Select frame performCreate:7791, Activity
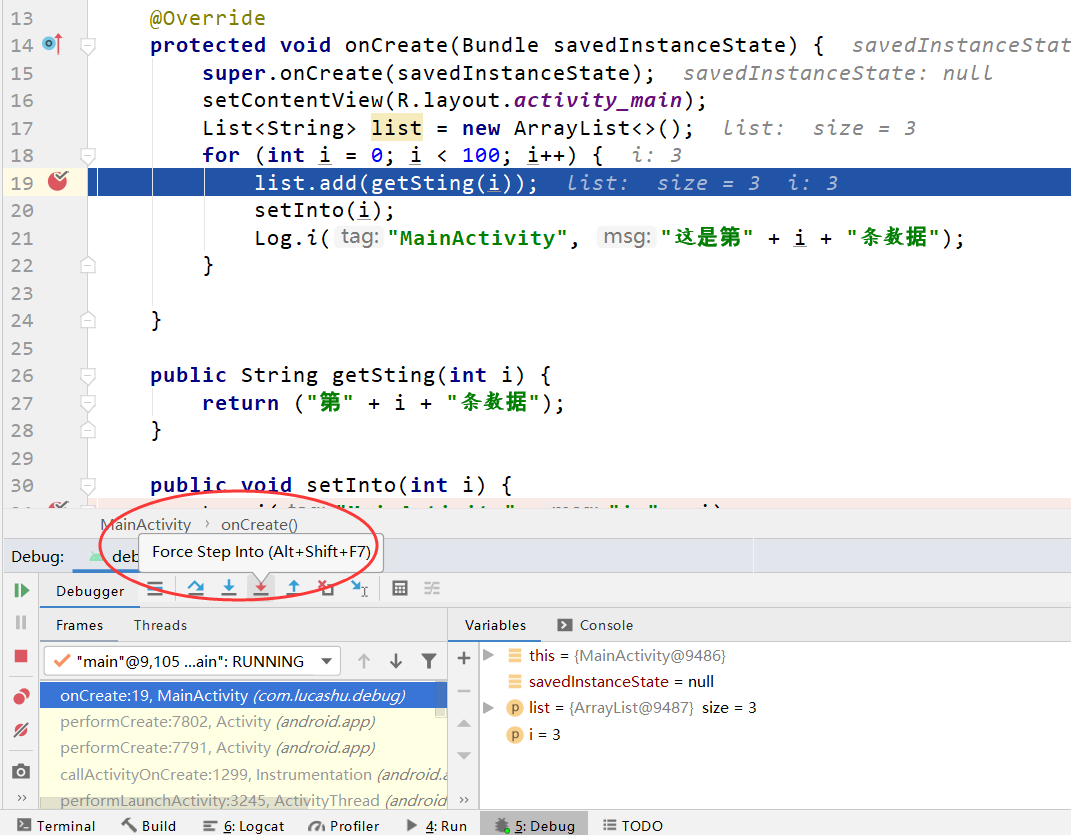Image resolution: width=1071 pixels, height=835 pixels. coord(242,748)
